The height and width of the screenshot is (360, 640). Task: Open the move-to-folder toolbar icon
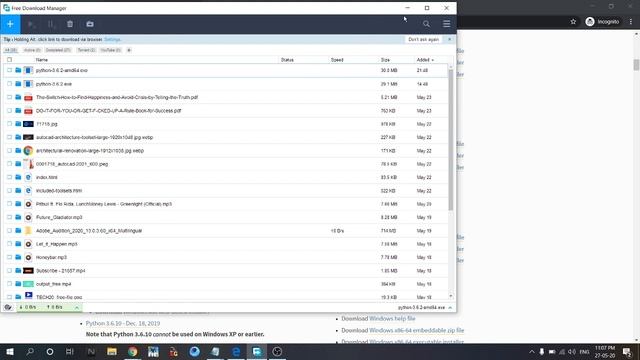(x=90, y=24)
